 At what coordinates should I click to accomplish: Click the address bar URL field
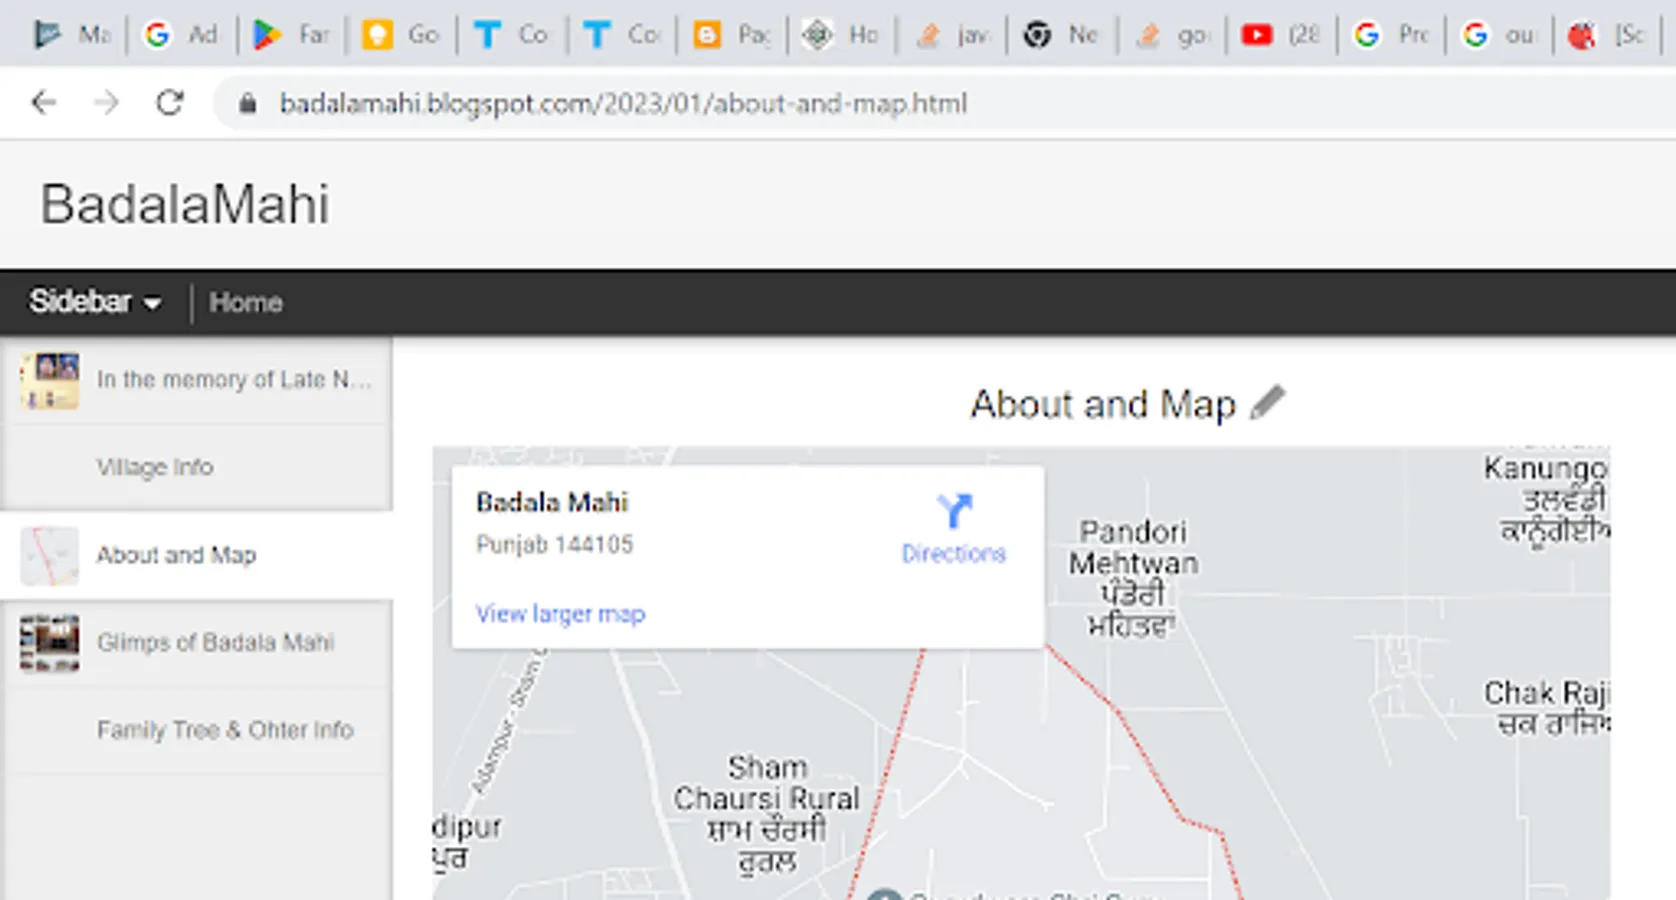(622, 104)
